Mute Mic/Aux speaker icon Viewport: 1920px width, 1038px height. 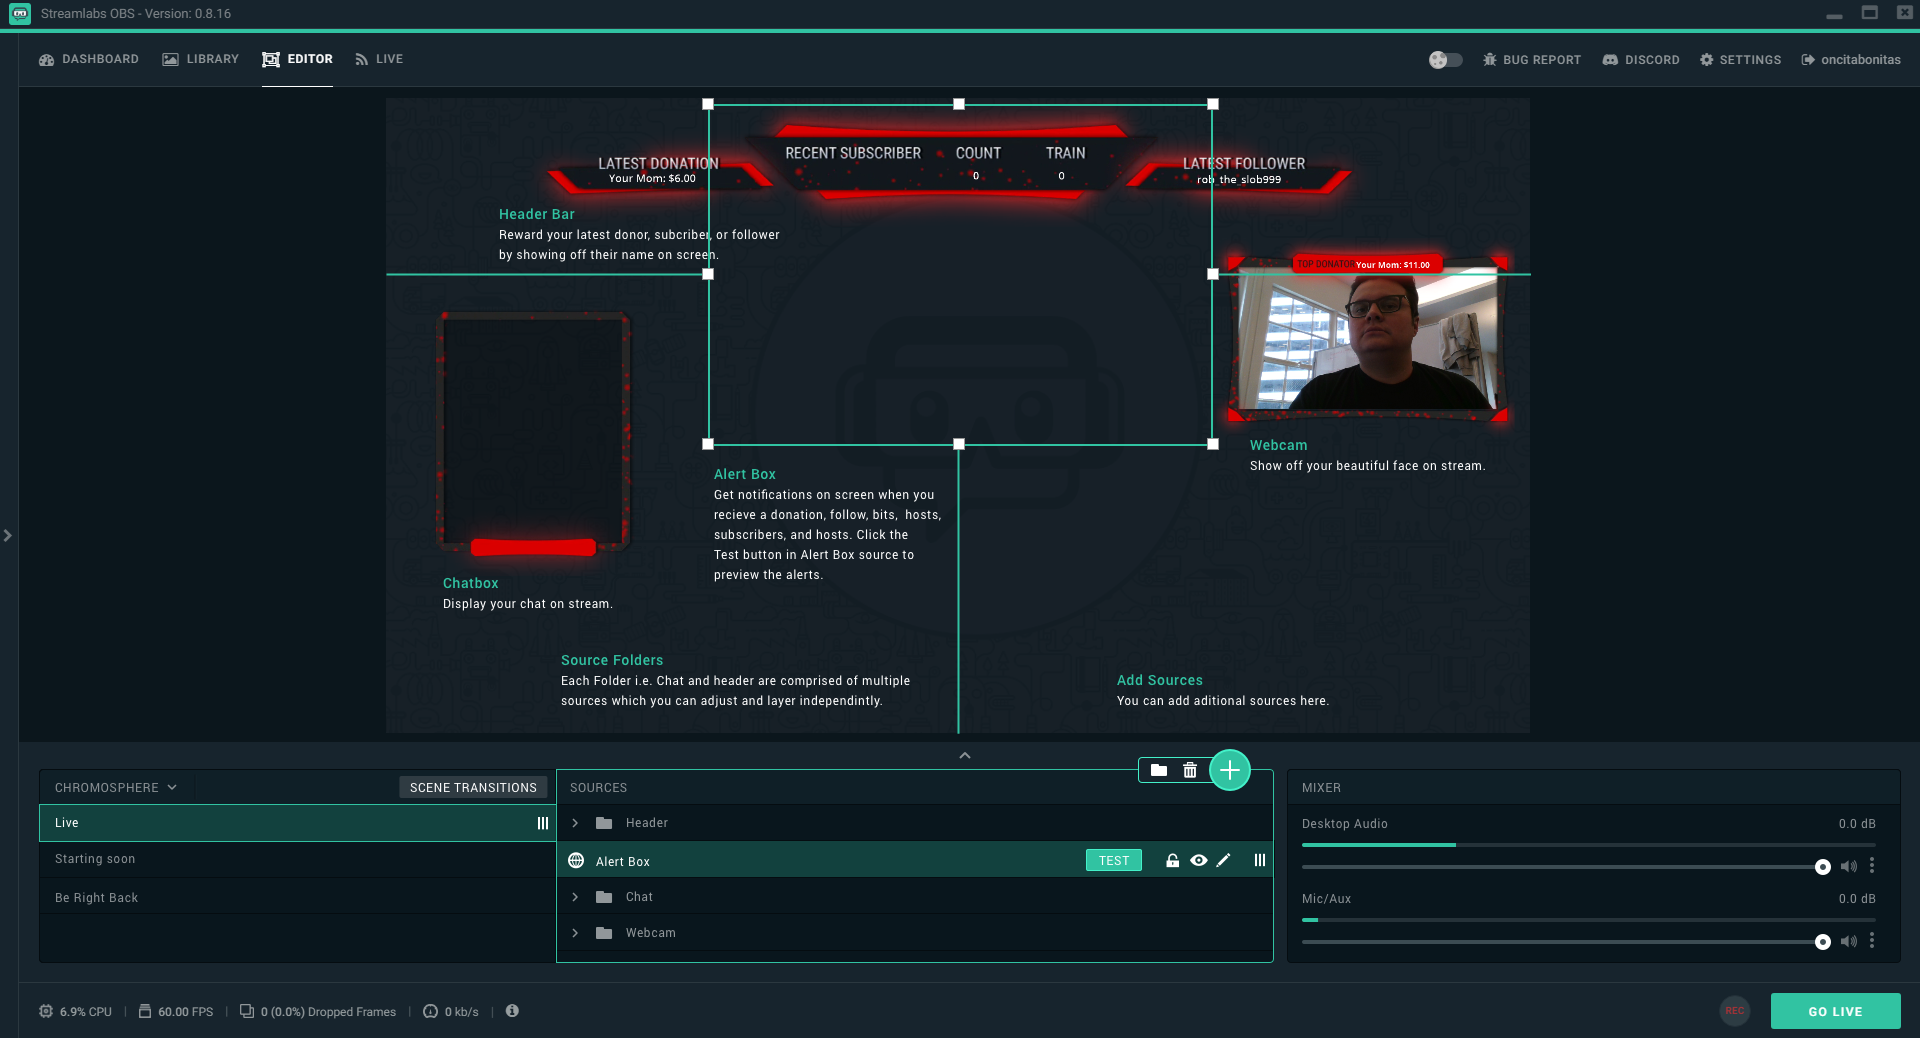(1849, 941)
